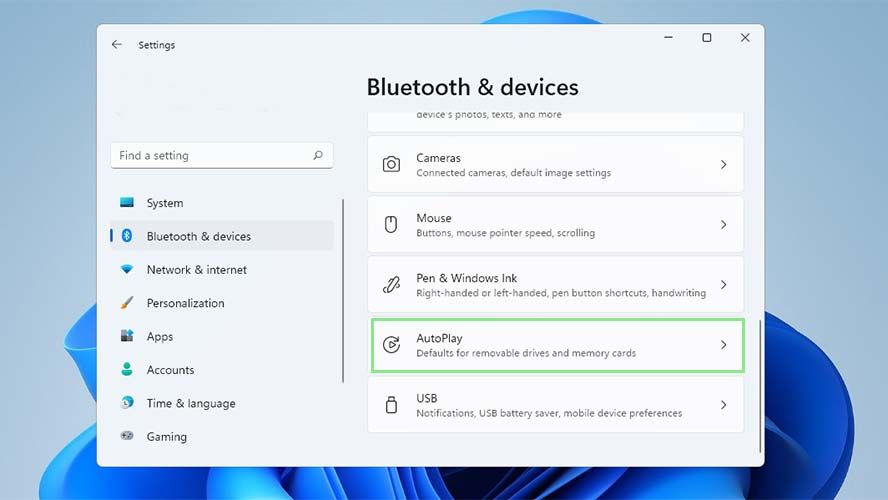Screen dimensions: 888x500
Task: Open the USB card title
Action: 426,398
